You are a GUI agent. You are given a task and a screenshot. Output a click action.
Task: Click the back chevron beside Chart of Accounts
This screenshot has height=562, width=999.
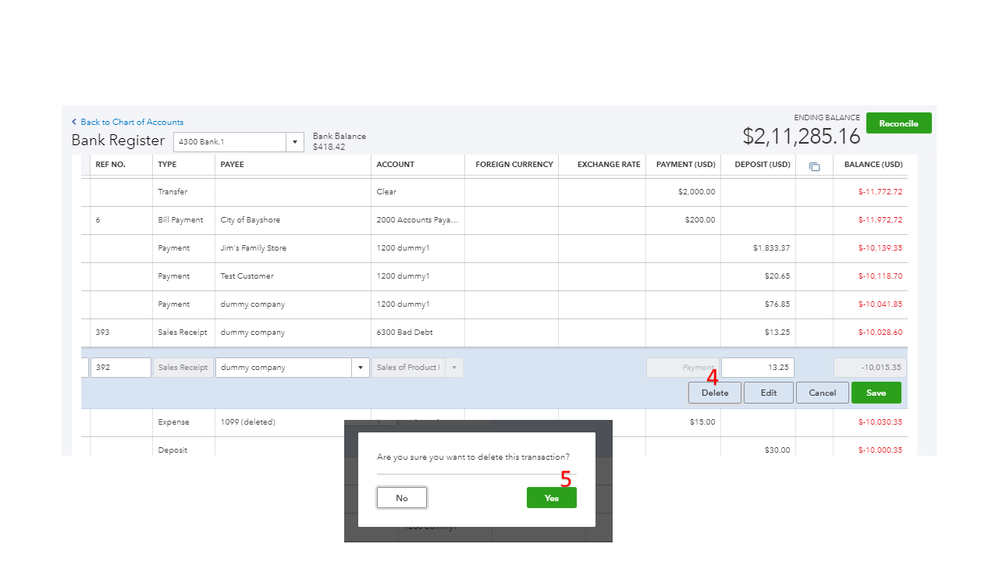click(x=74, y=122)
